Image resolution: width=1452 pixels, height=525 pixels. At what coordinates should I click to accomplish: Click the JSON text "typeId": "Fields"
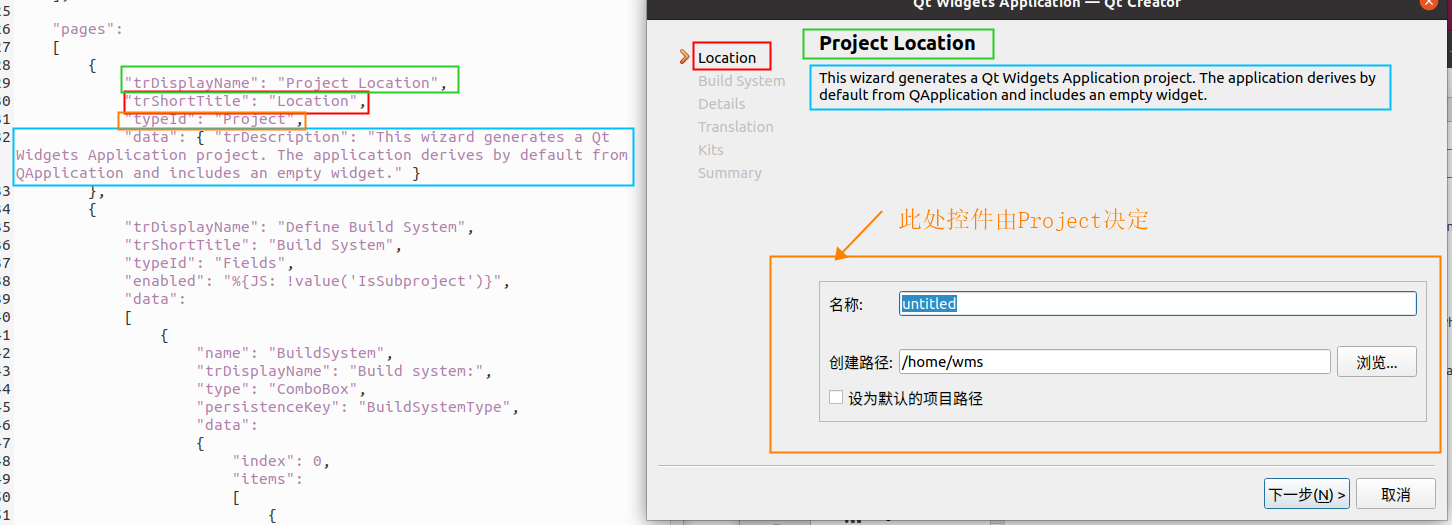tap(209, 263)
